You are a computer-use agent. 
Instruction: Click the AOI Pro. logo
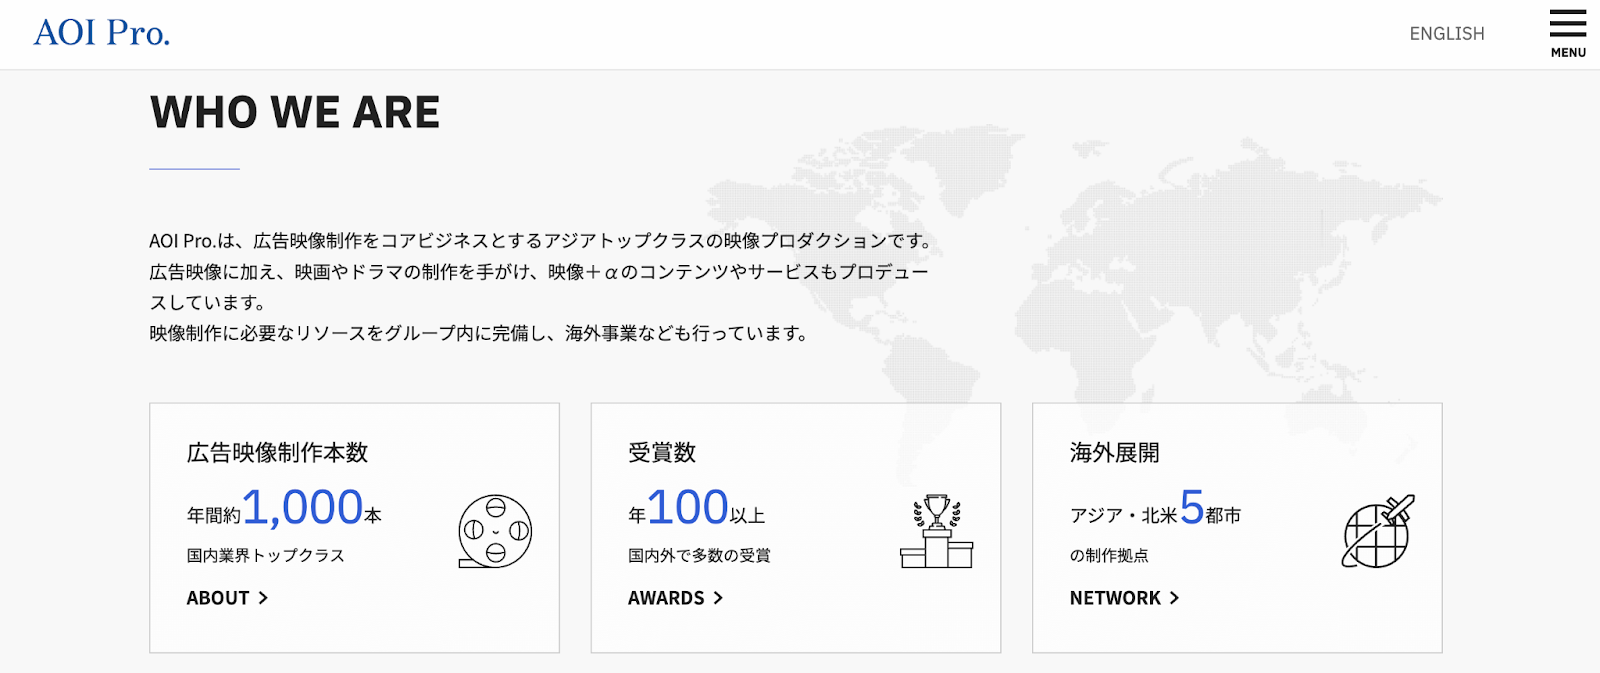pos(102,33)
